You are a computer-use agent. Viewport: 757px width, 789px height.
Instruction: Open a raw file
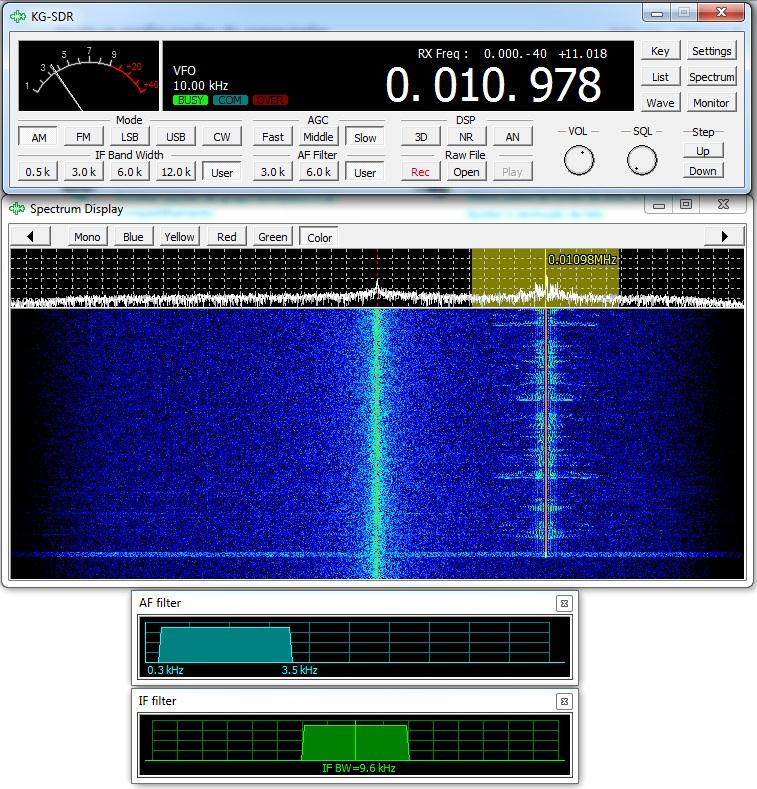tap(466, 172)
